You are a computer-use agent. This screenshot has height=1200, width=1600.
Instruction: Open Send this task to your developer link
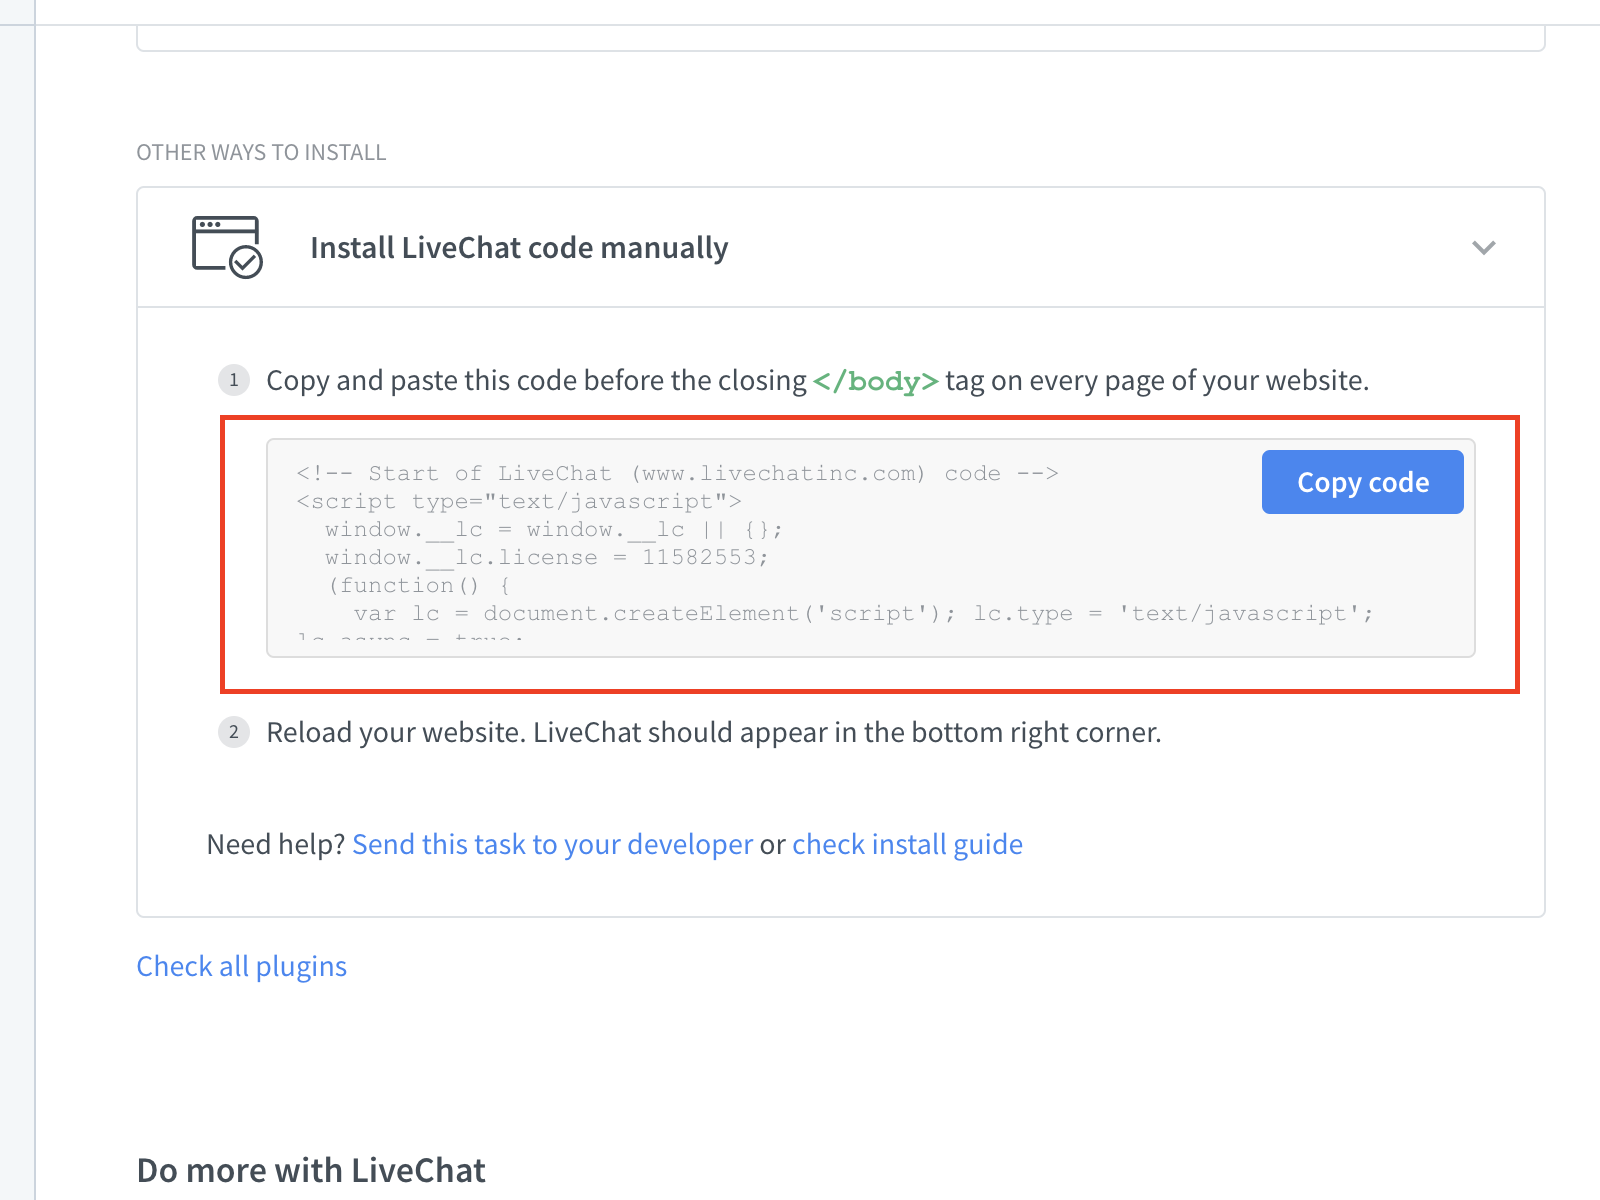coord(552,844)
